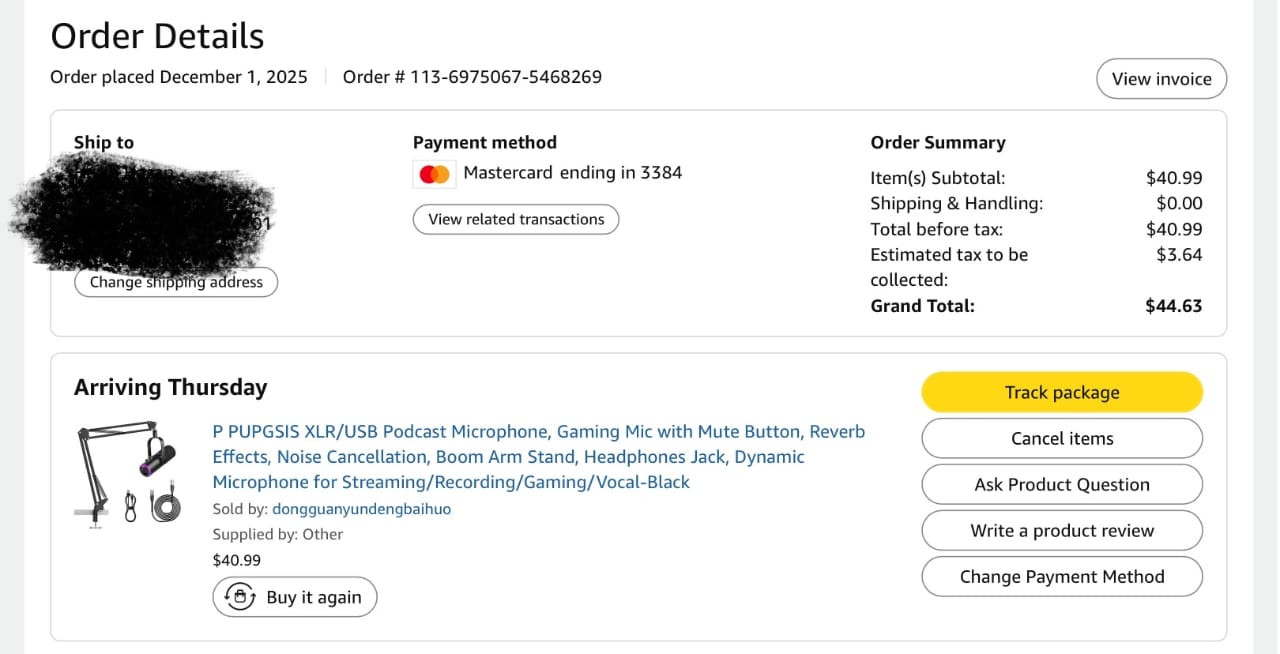Viewport: 1280px width, 654px height.
Task: Click the Shipping & Handling $0.00 value
Action: 1179,203
